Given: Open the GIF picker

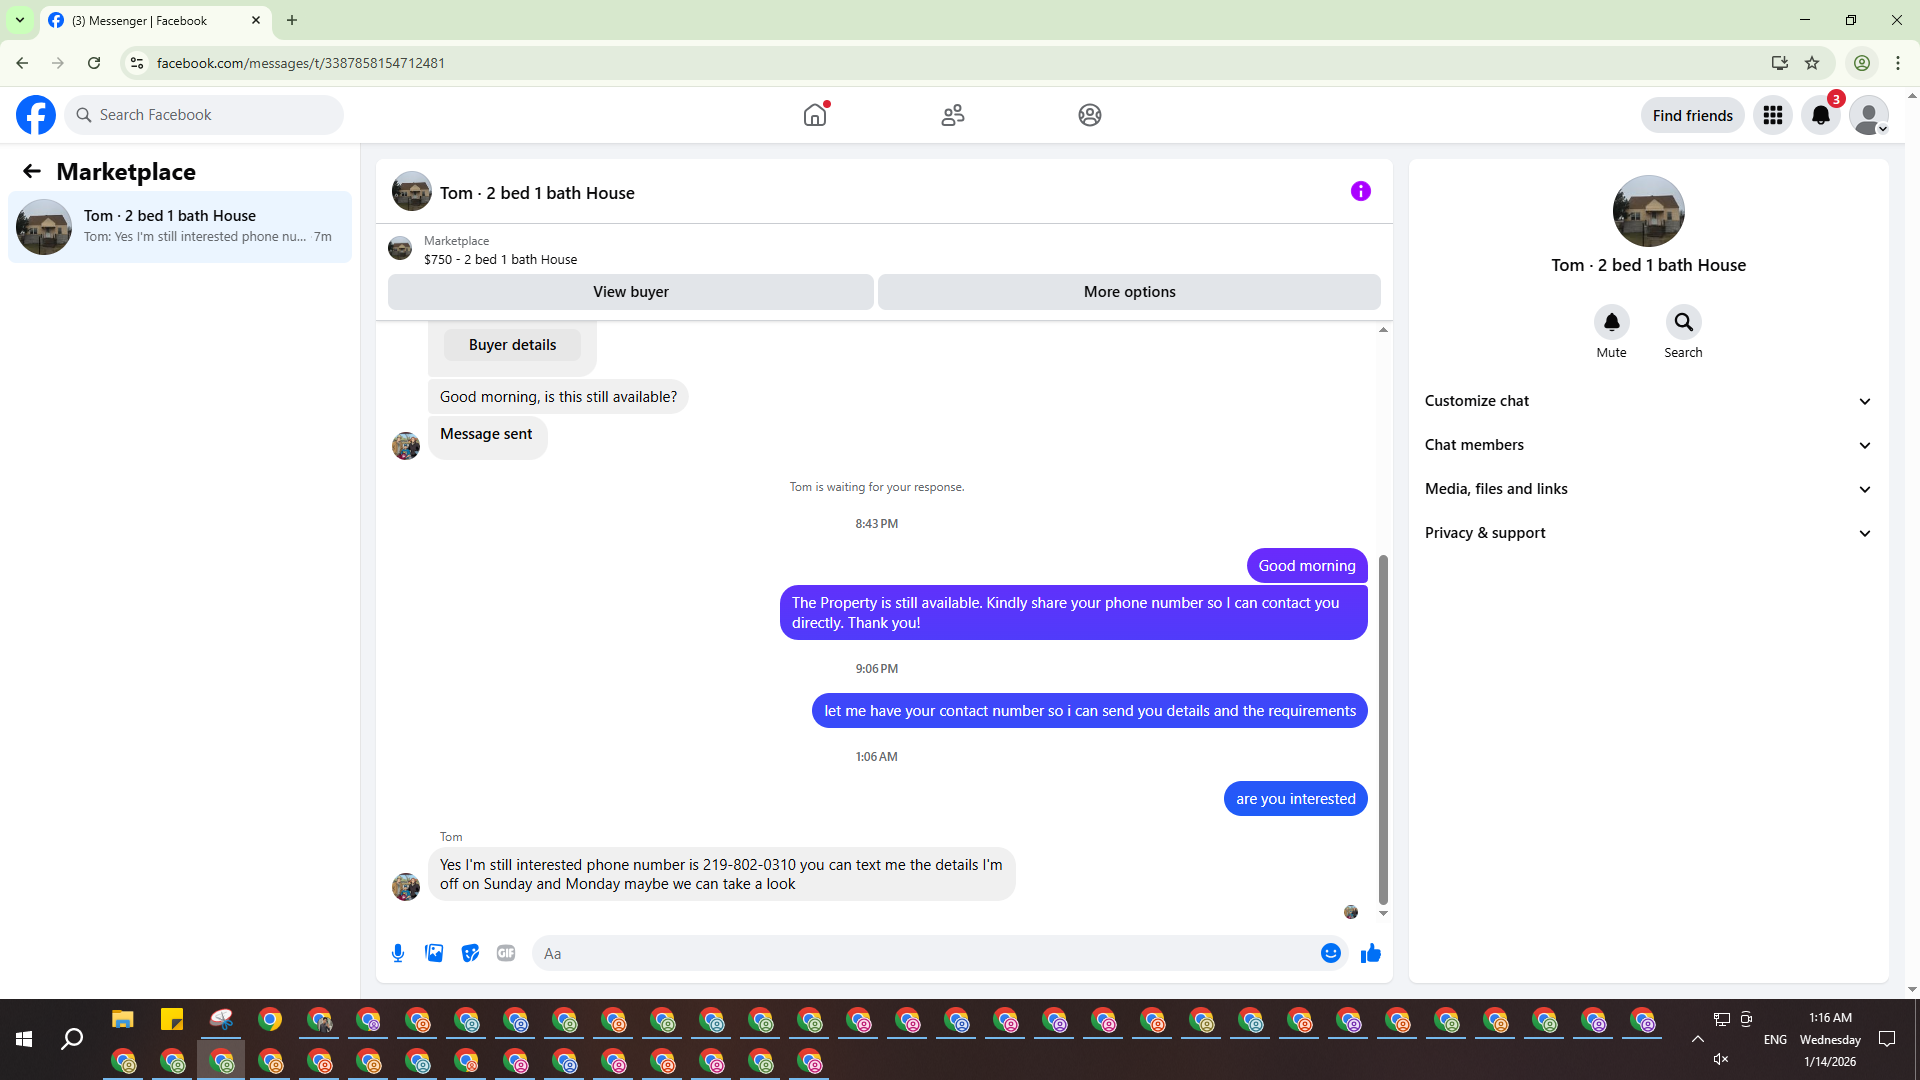Looking at the screenshot, I should (x=506, y=953).
